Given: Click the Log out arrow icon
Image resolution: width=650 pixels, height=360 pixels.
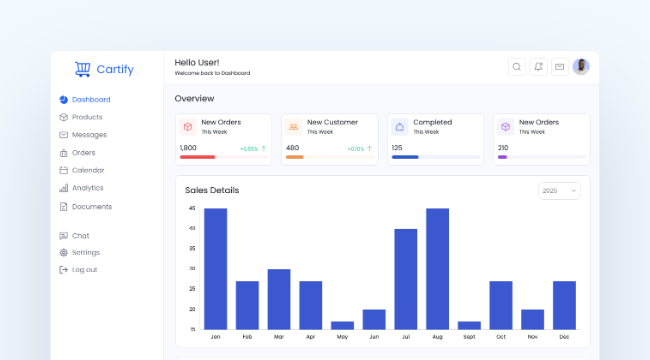Looking at the screenshot, I should pos(63,270).
